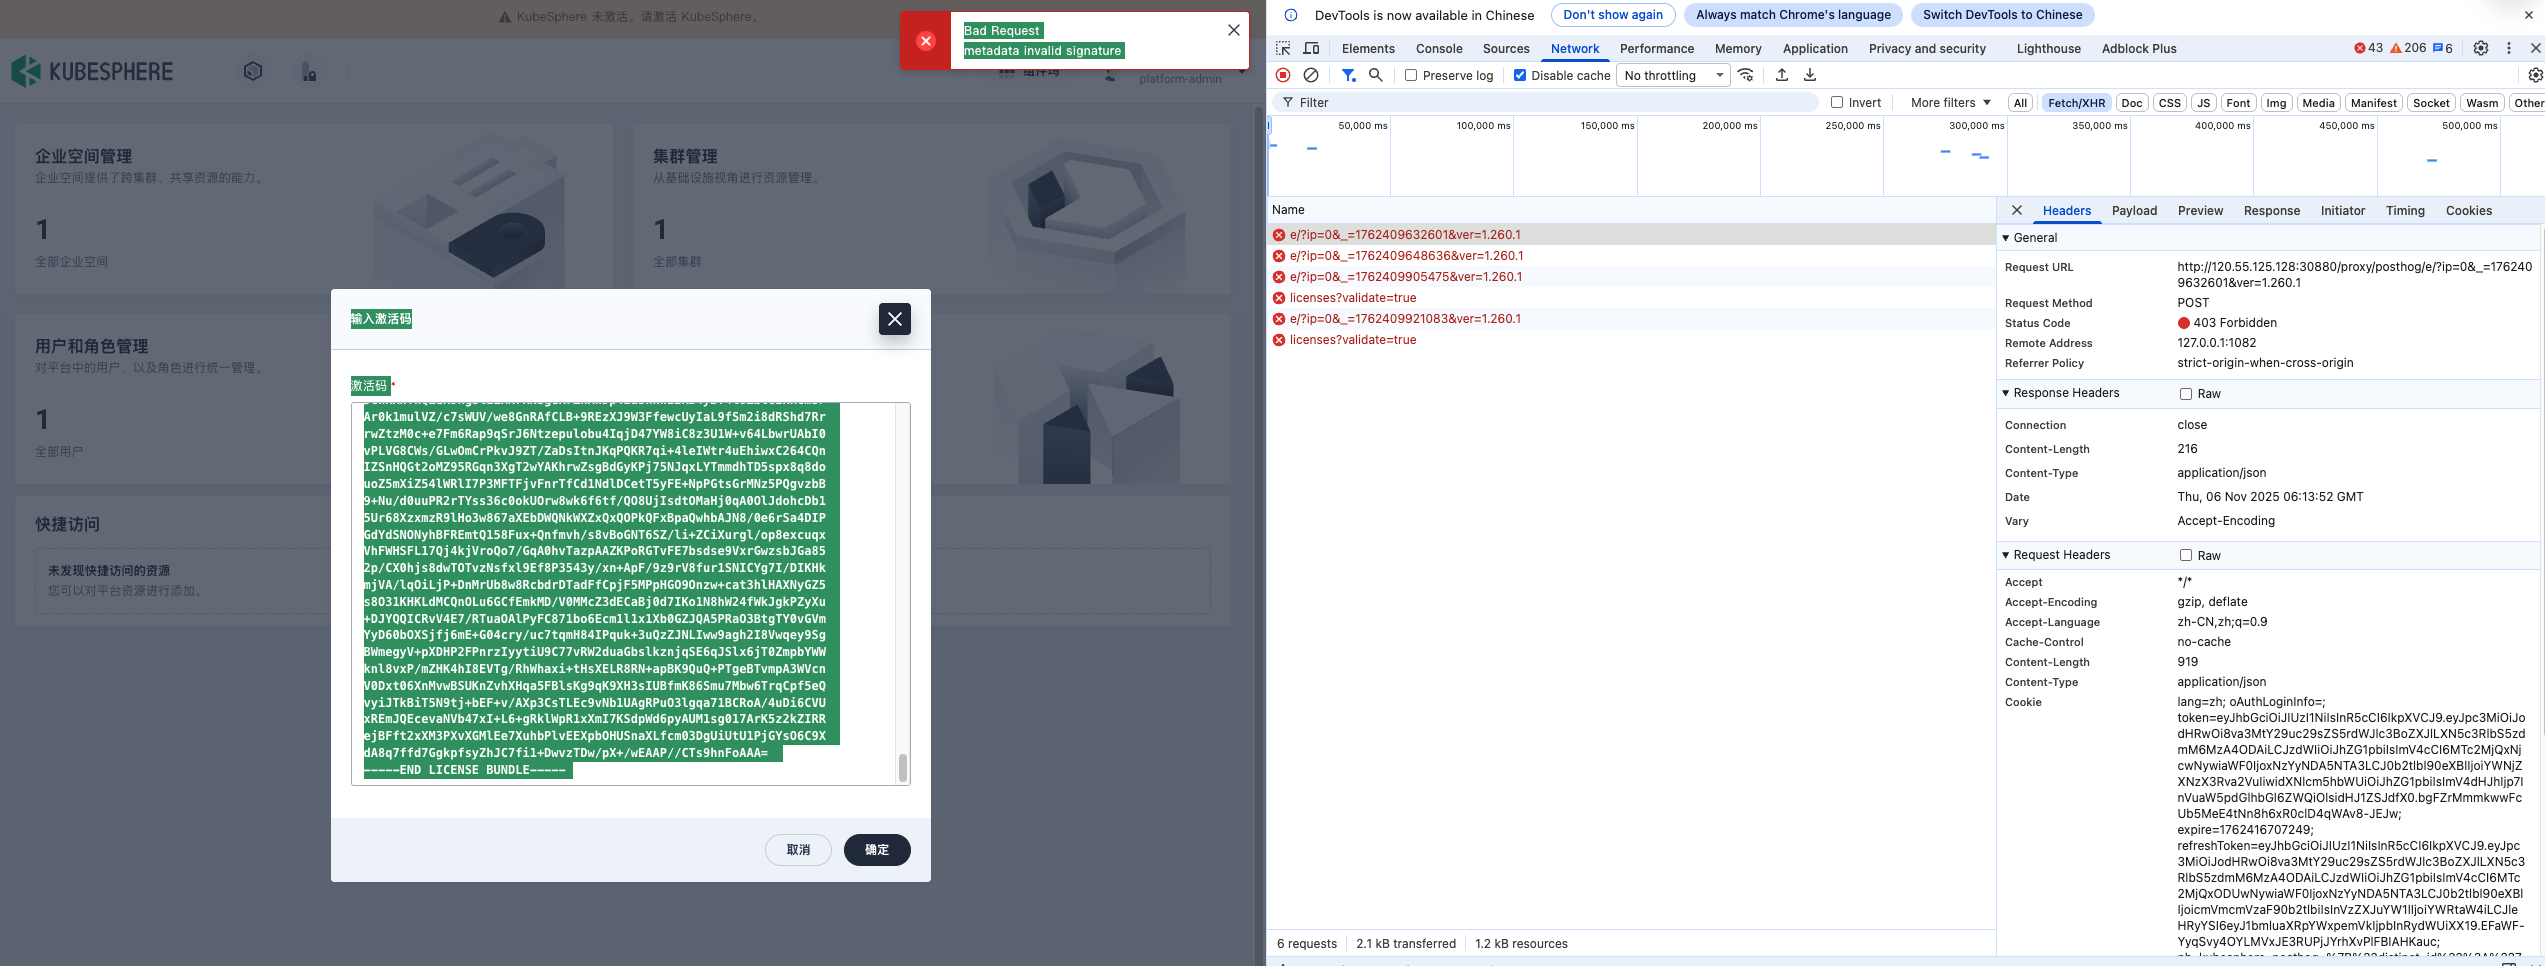Click the export HAR download icon
Viewport: 2545px width, 966px height.
(x=1810, y=75)
